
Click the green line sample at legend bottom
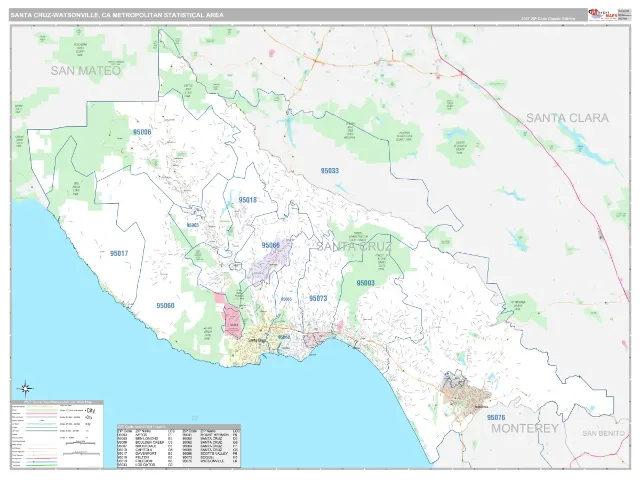41,465
